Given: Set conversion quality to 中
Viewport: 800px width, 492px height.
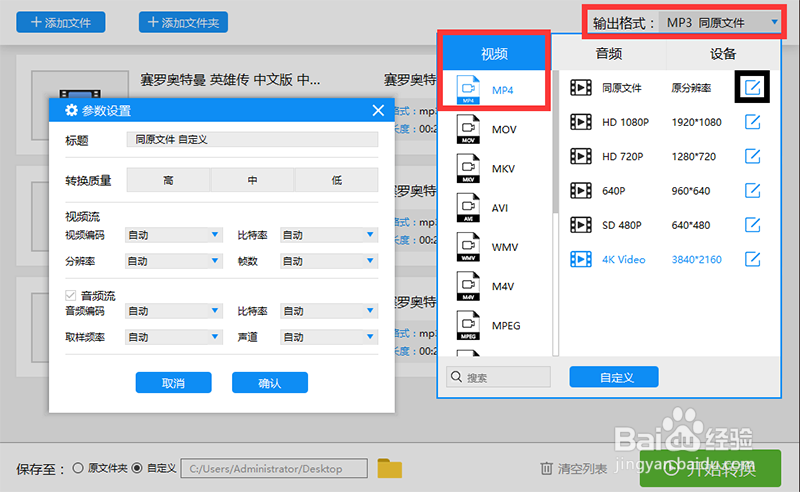Looking at the screenshot, I should (x=253, y=180).
